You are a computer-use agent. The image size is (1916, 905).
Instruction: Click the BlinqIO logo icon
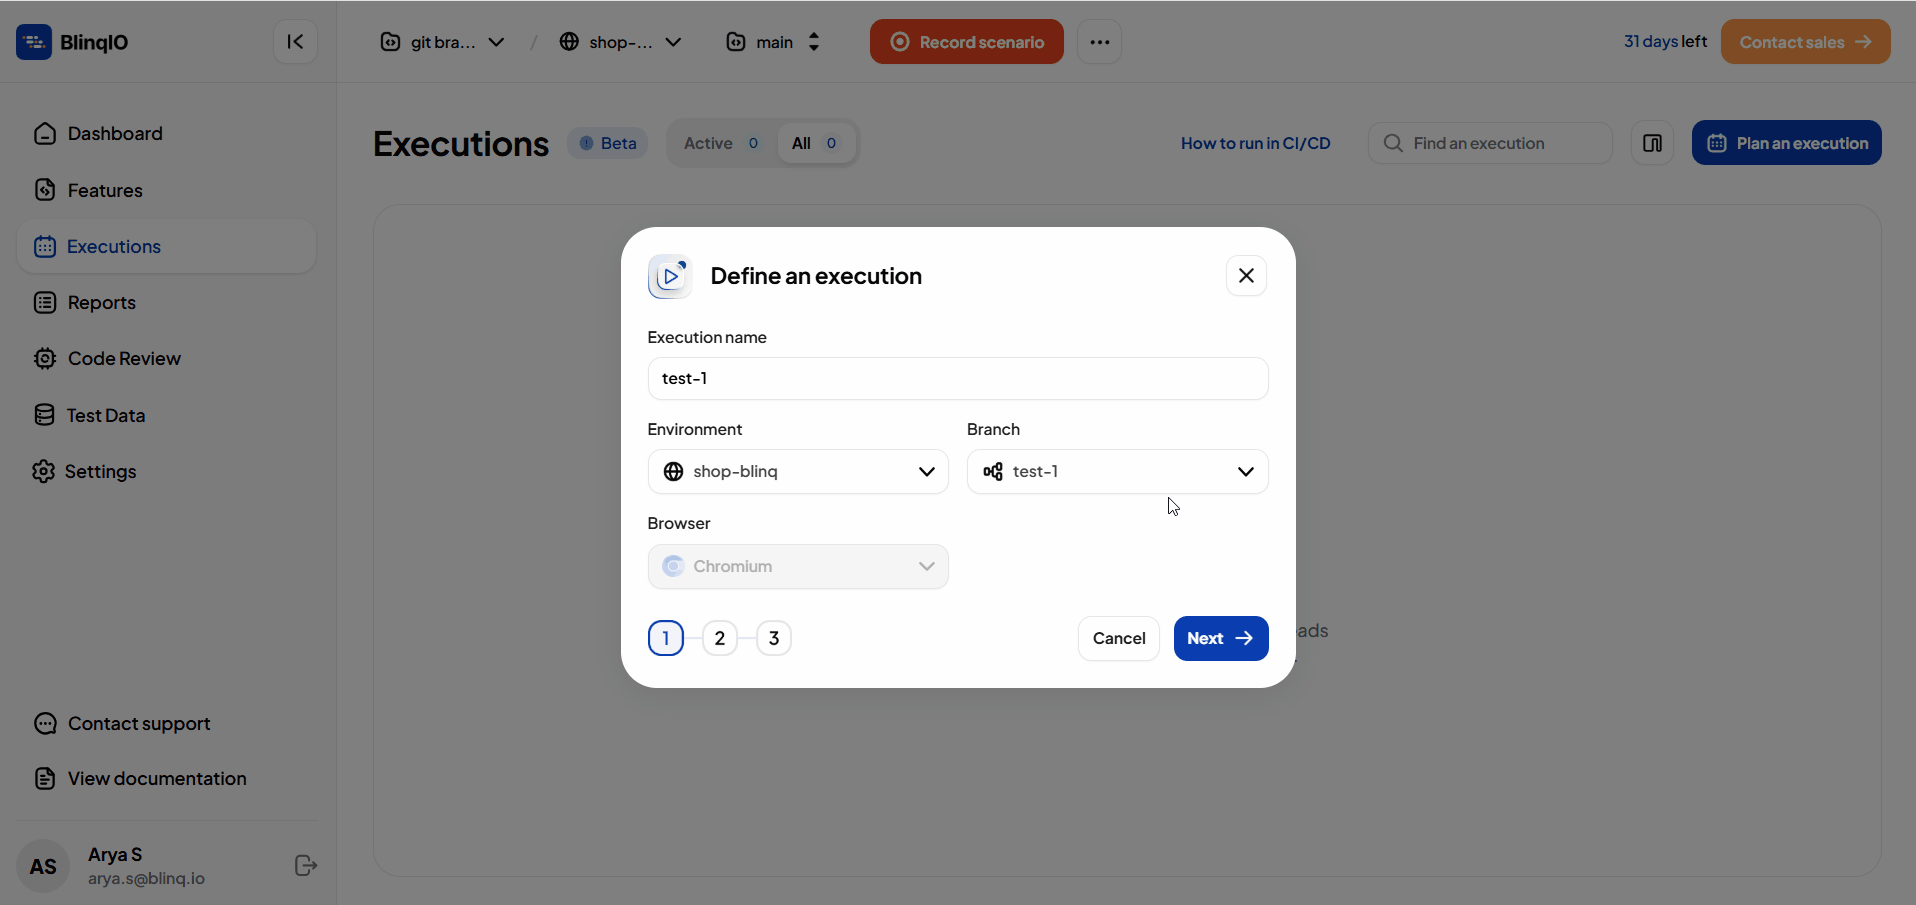pos(34,42)
